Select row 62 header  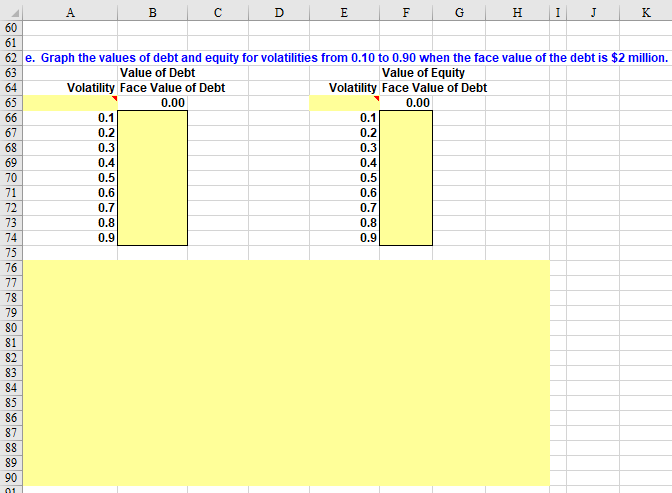pos(11,58)
